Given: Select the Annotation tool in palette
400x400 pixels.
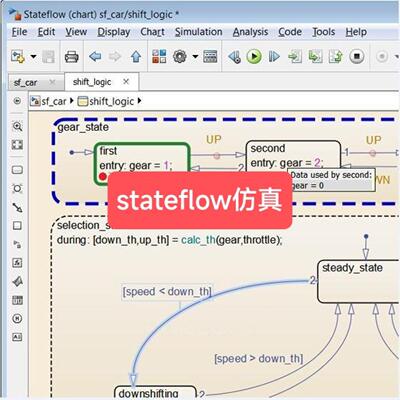Looking at the screenshot, I should [17, 337].
